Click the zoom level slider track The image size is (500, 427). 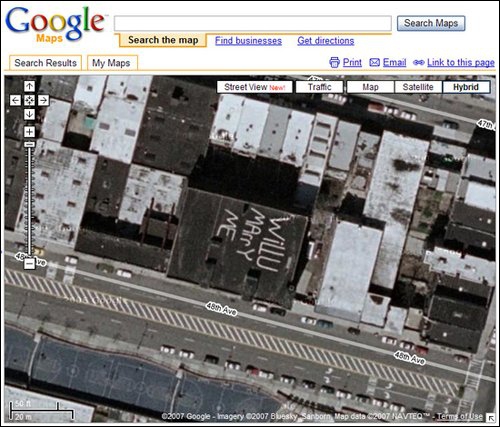click(x=29, y=200)
